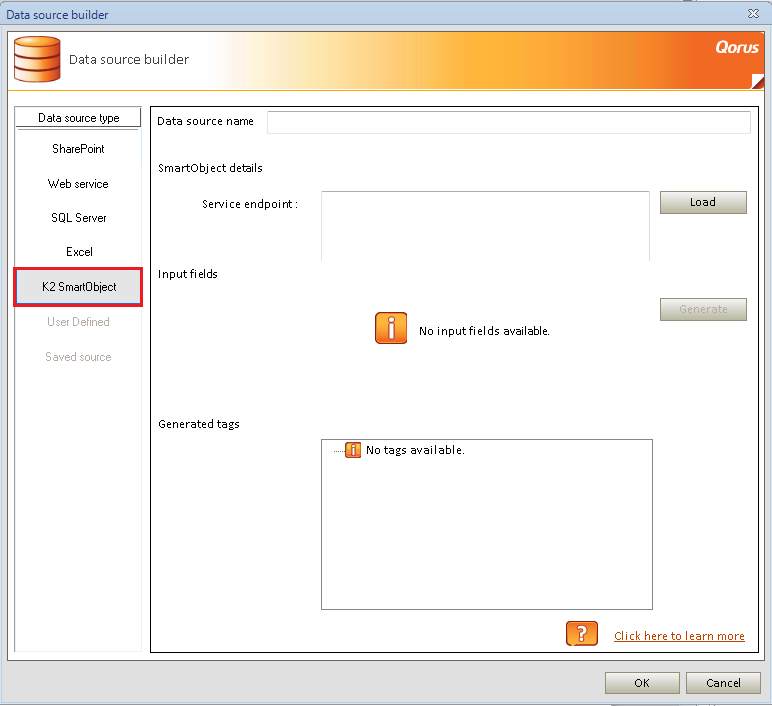Click the Generate button
The height and width of the screenshot is (706, 772).
click(x=703, y=309)
